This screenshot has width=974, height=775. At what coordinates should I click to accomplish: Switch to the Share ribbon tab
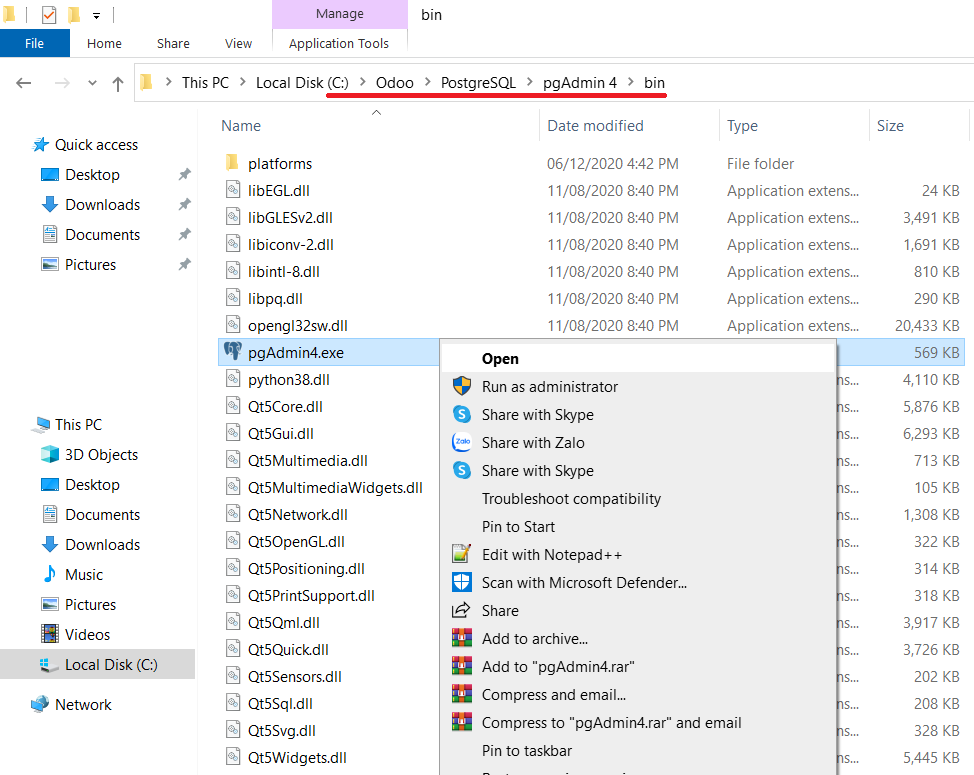(x=173, y=43)
